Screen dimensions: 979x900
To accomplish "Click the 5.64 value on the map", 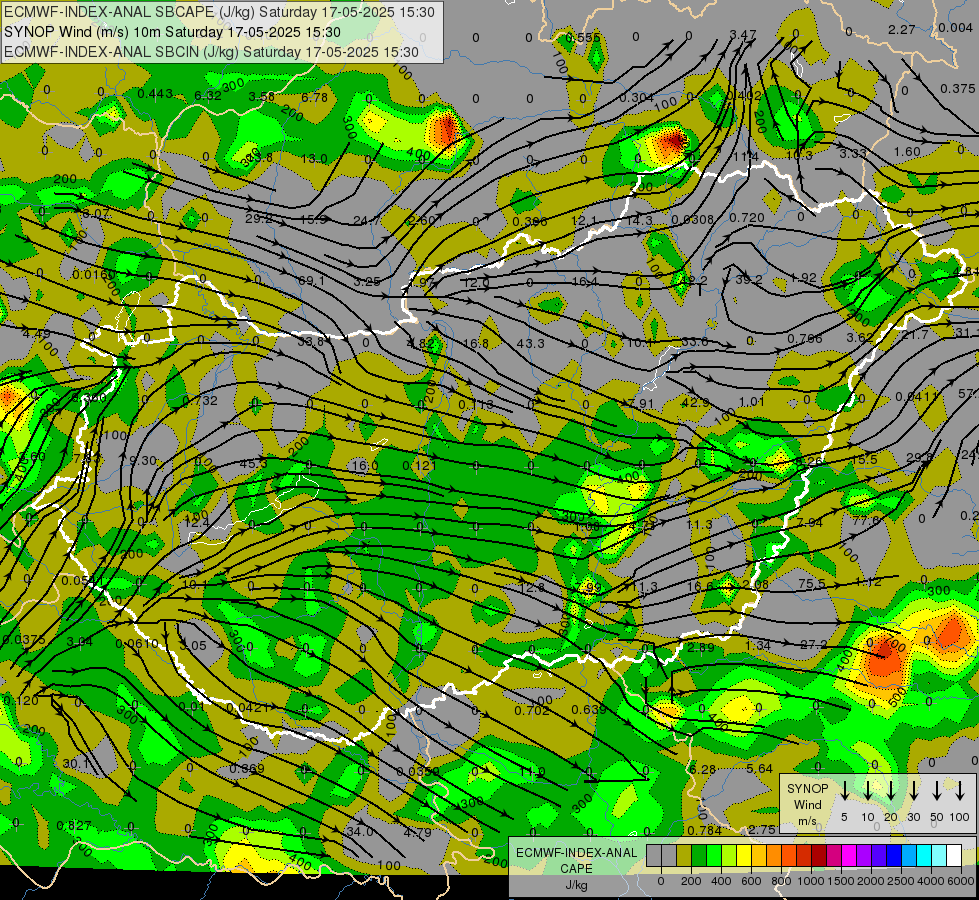I will click(759, 768).
